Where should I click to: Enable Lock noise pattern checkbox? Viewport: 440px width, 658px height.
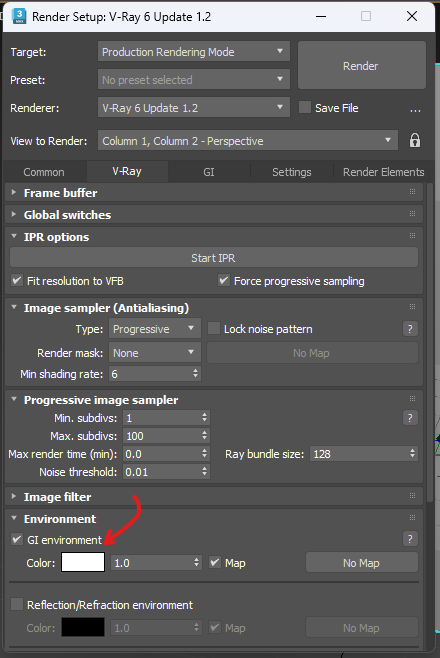tap(214, 329)
